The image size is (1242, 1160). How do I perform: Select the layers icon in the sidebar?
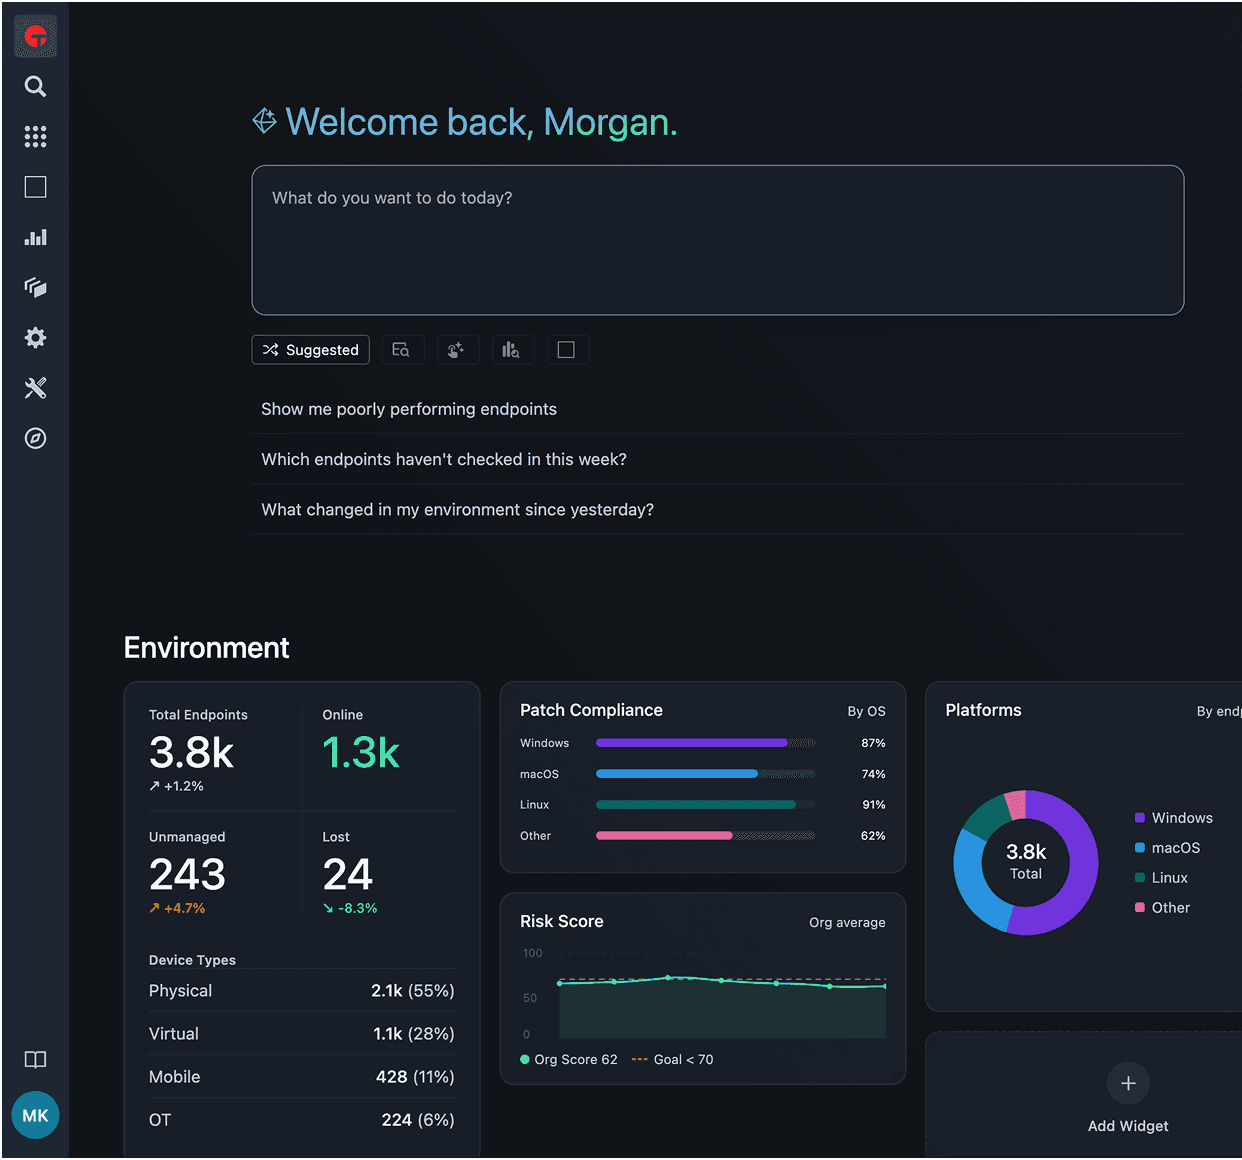pyautogui.click(x=35, y=288)
